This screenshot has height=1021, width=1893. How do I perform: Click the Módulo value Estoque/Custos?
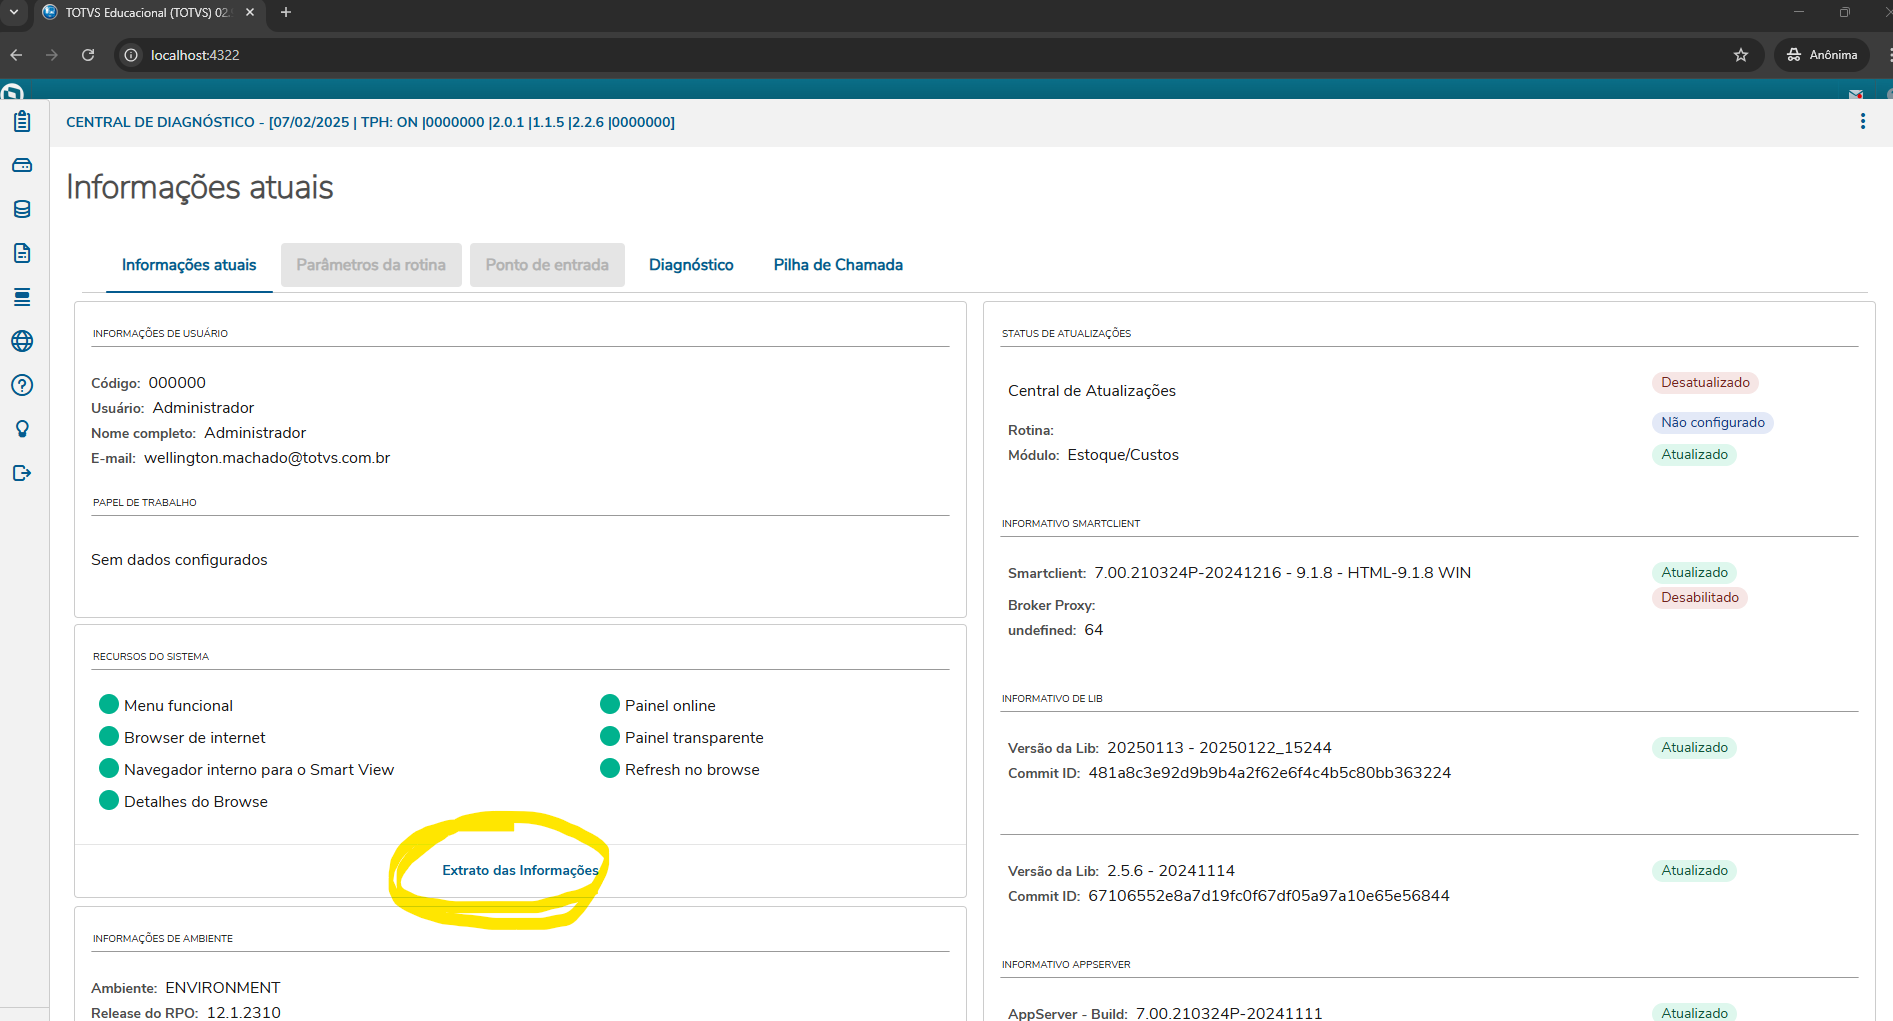pos(1123,455)
